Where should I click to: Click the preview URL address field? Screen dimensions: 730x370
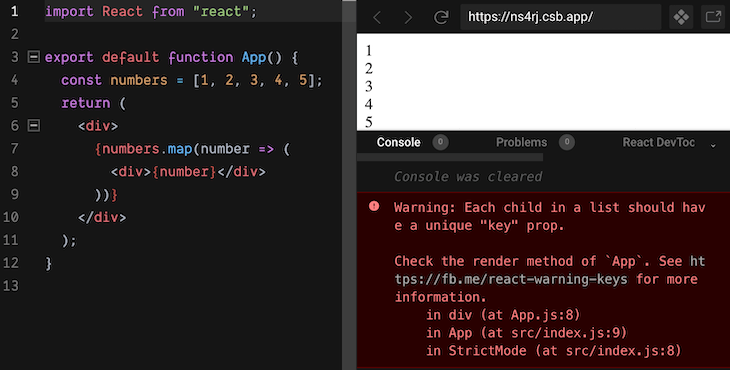(x=561, y=17)
